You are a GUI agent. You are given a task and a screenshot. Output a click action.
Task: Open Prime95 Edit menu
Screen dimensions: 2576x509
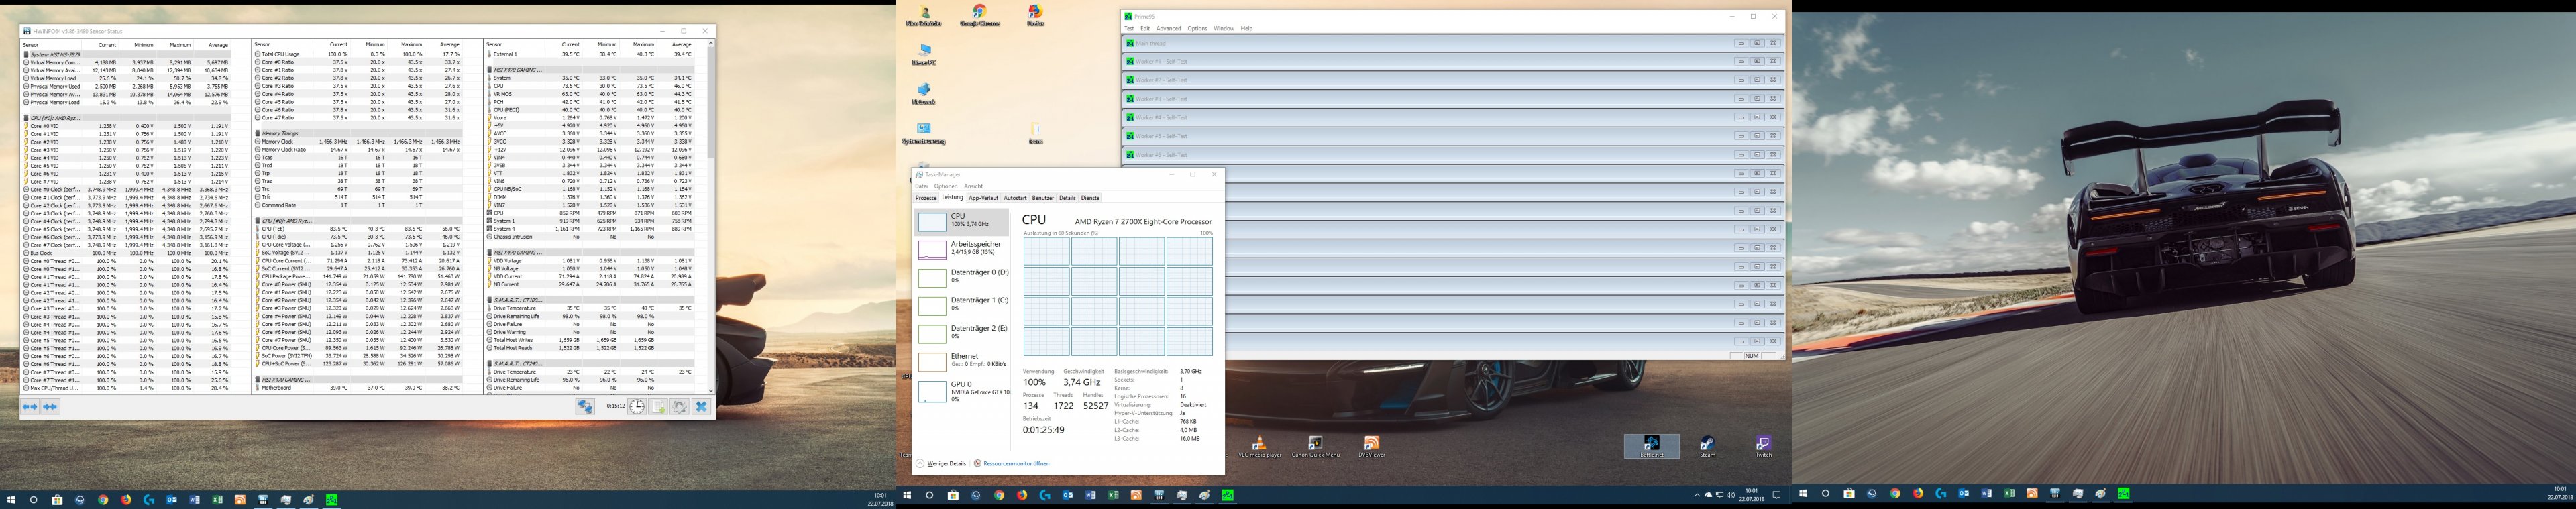[1145, 28]
